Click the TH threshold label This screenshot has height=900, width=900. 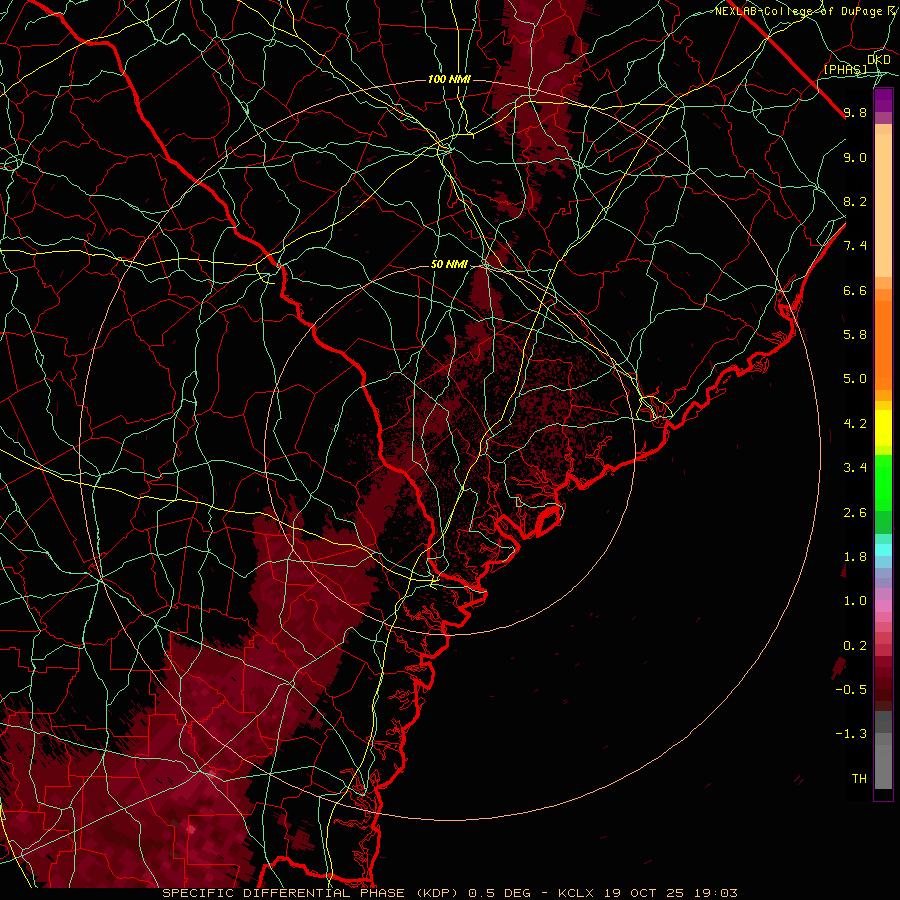click(859, 778)
